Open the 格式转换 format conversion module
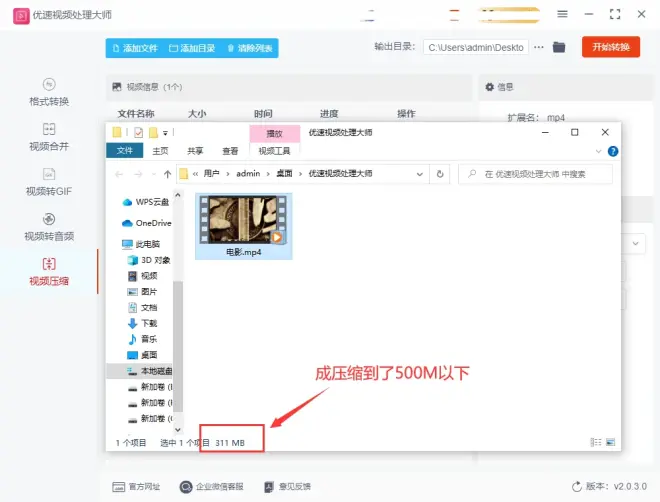The width and height of the screenshot is (660, 502). [49, 92]
